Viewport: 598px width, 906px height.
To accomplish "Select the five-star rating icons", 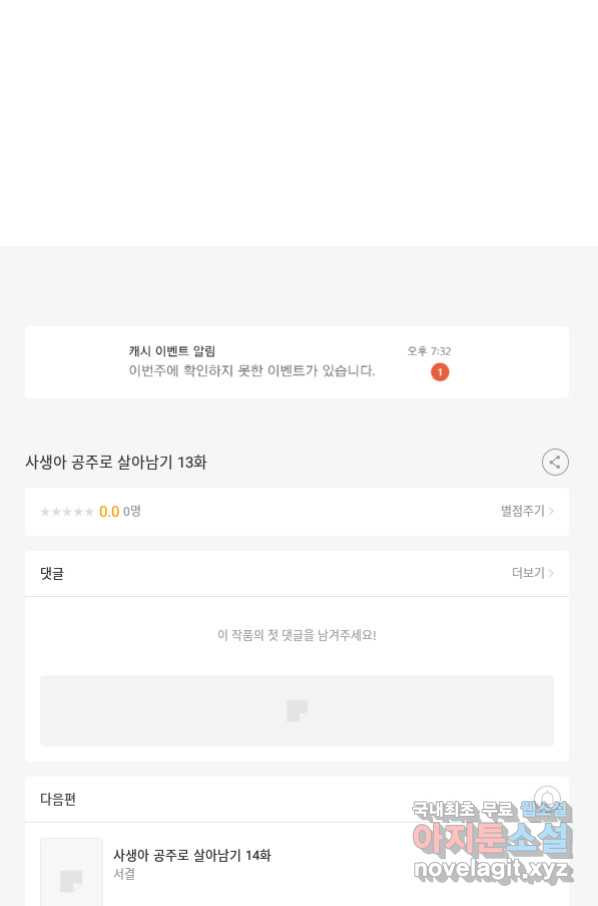I will [x=67, y=512].
